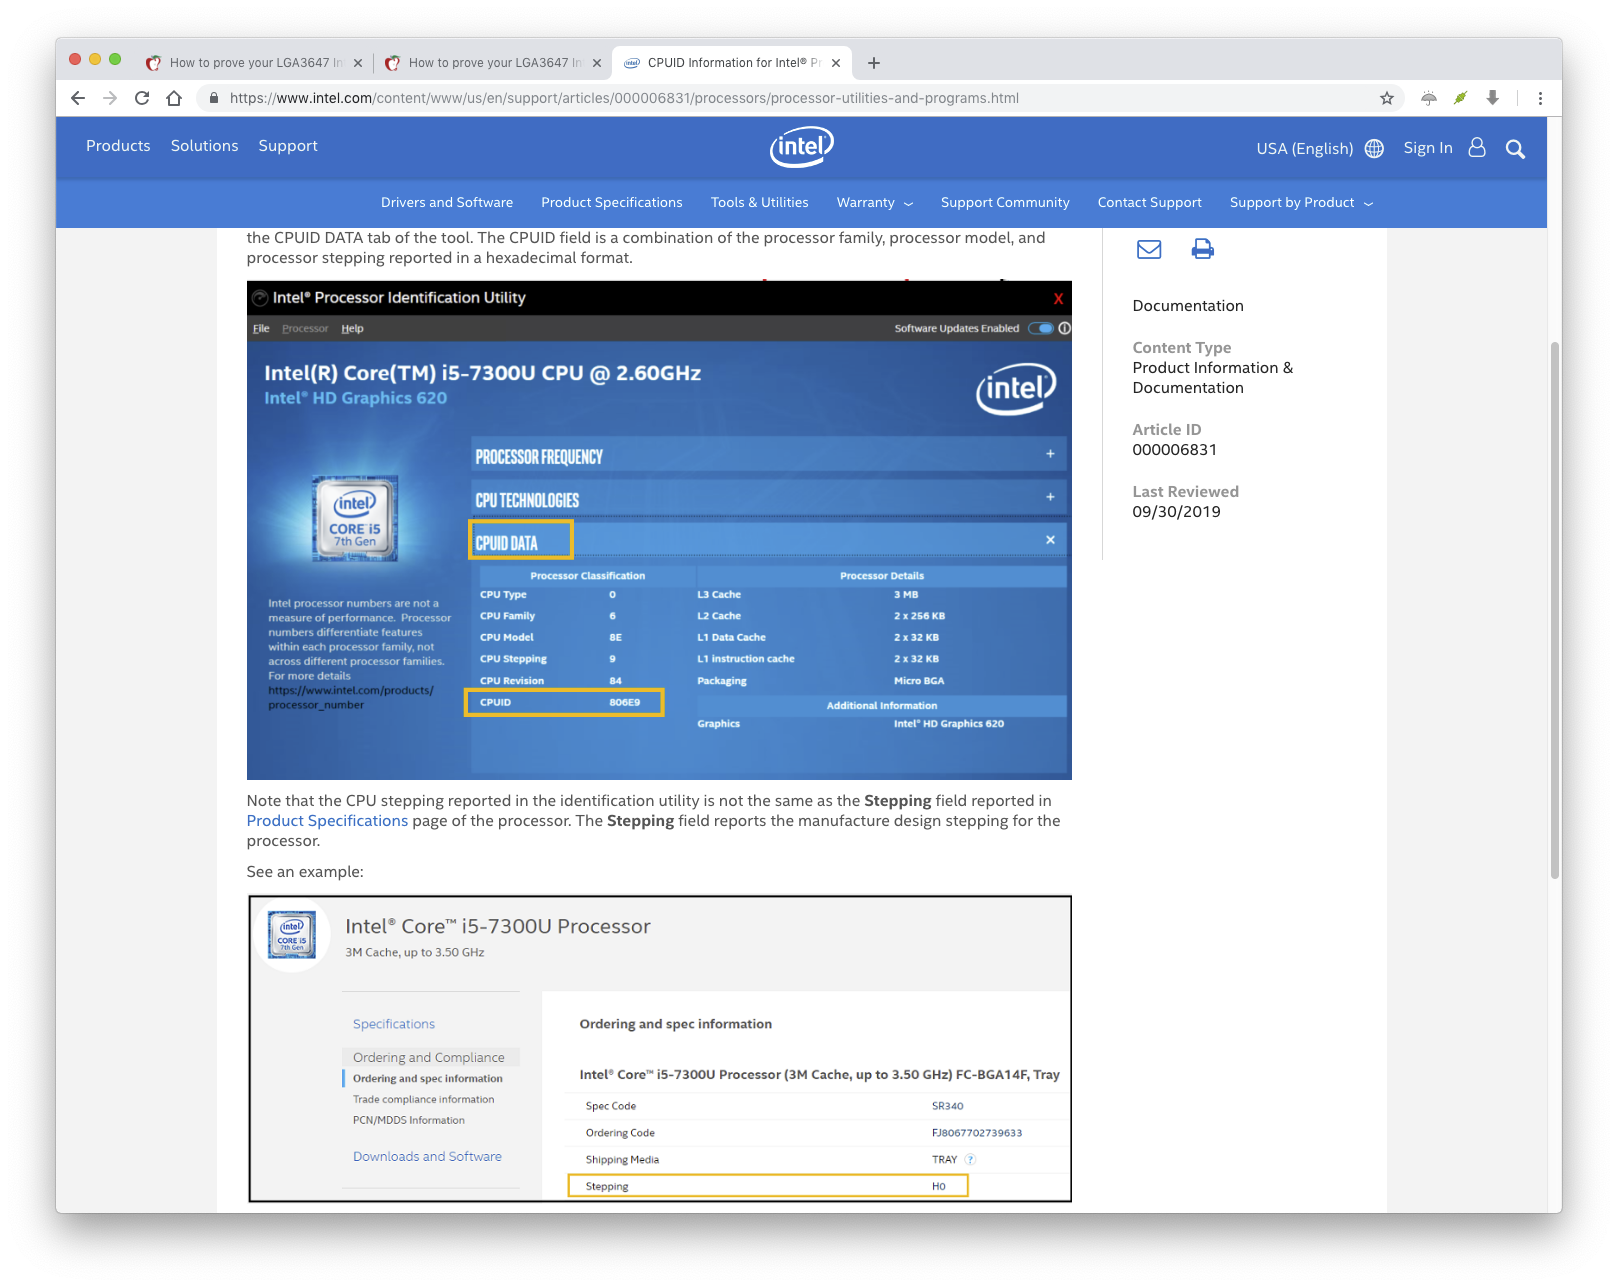The height and width of the screenshot is (1287, 1618).
Task: Email this article via envelope icon
Action: 1149,249
